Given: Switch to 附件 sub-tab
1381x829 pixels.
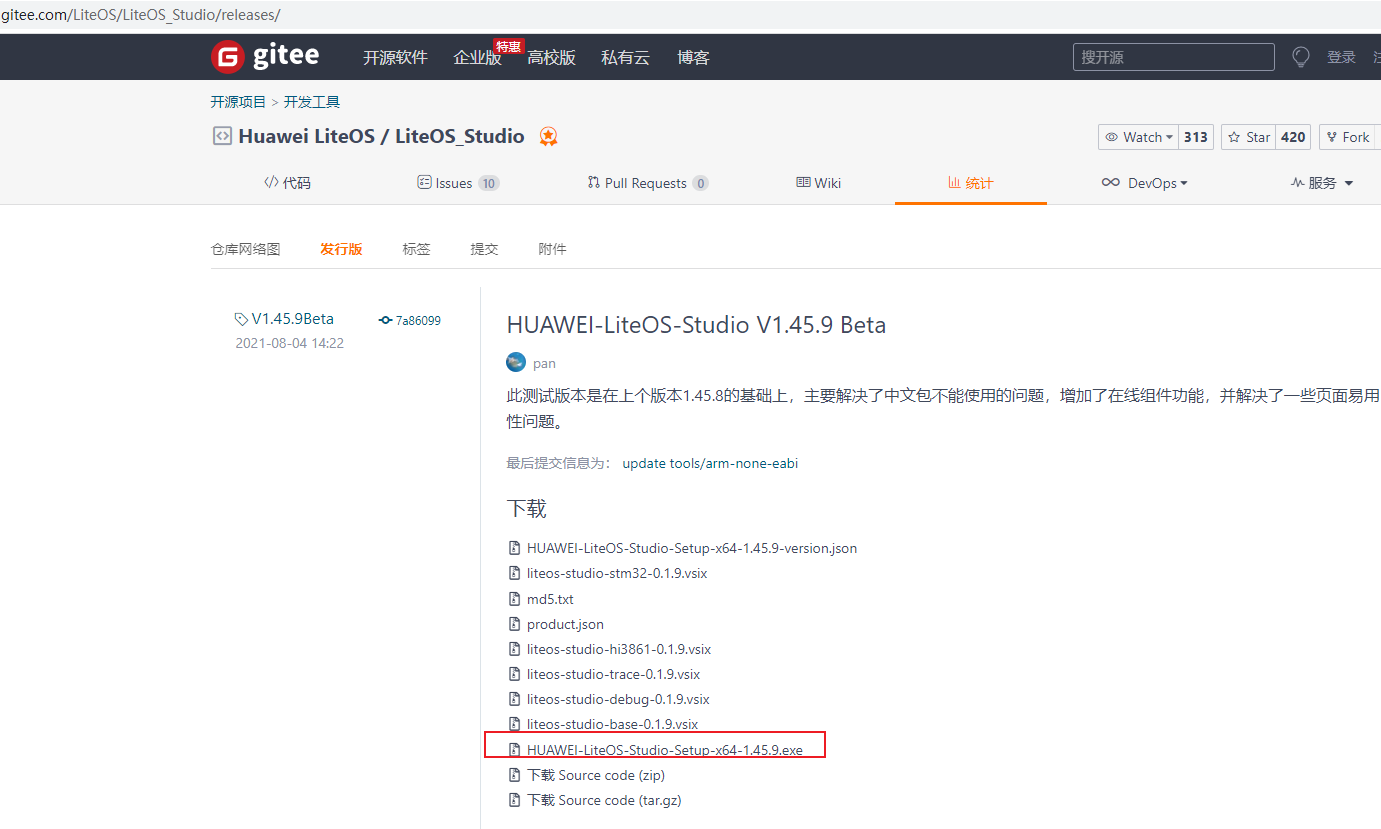Looking at the screenshot, I should pos(552,249).
